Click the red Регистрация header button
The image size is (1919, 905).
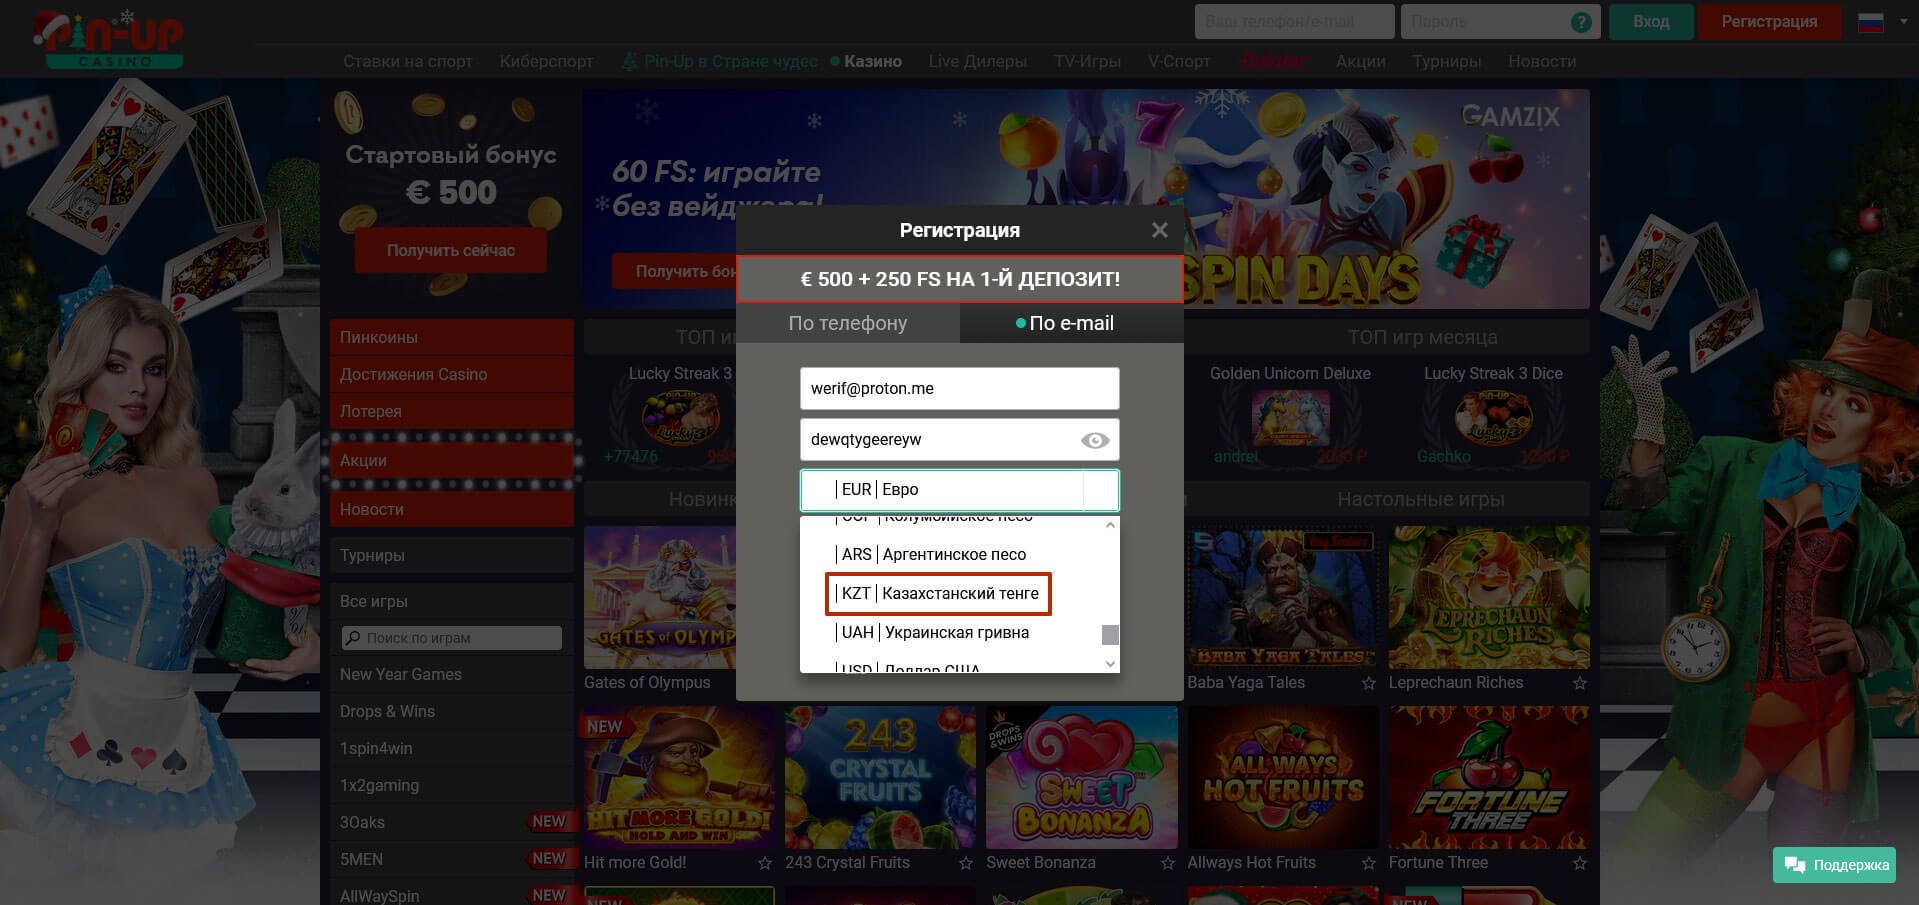[x=1769, y=21]
